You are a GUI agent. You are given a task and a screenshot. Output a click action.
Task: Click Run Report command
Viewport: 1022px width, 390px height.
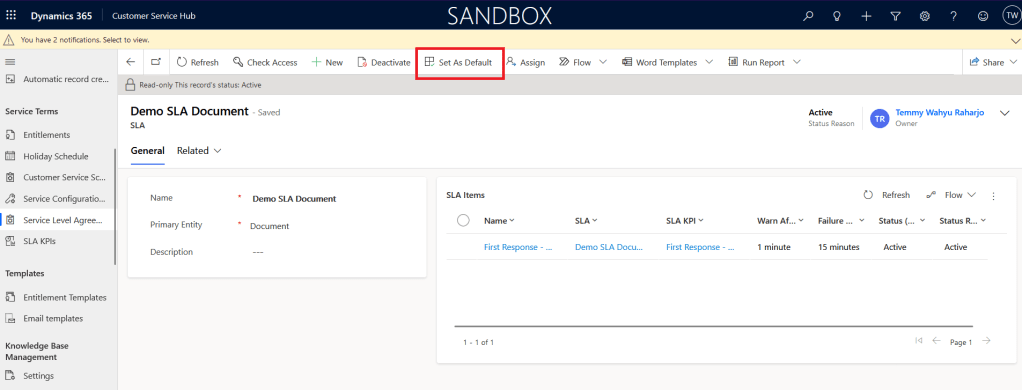coord(756,63)
